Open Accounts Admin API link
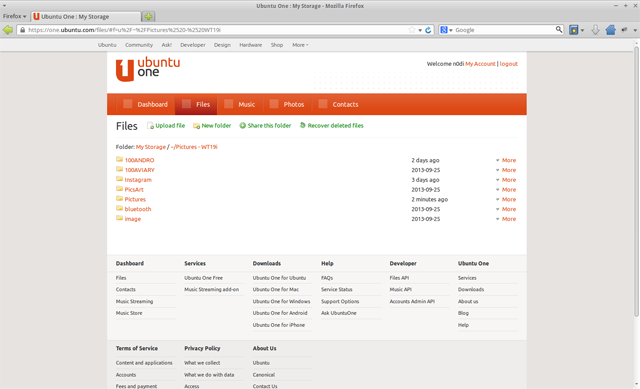This screenshot has width=640, height=389. pos(412,302)
